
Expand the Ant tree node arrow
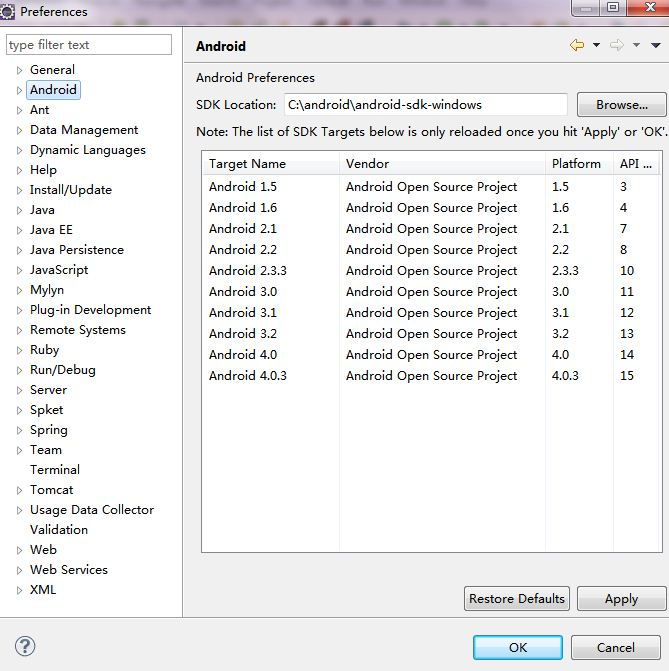pyautogui.click(x=19, y=110)
